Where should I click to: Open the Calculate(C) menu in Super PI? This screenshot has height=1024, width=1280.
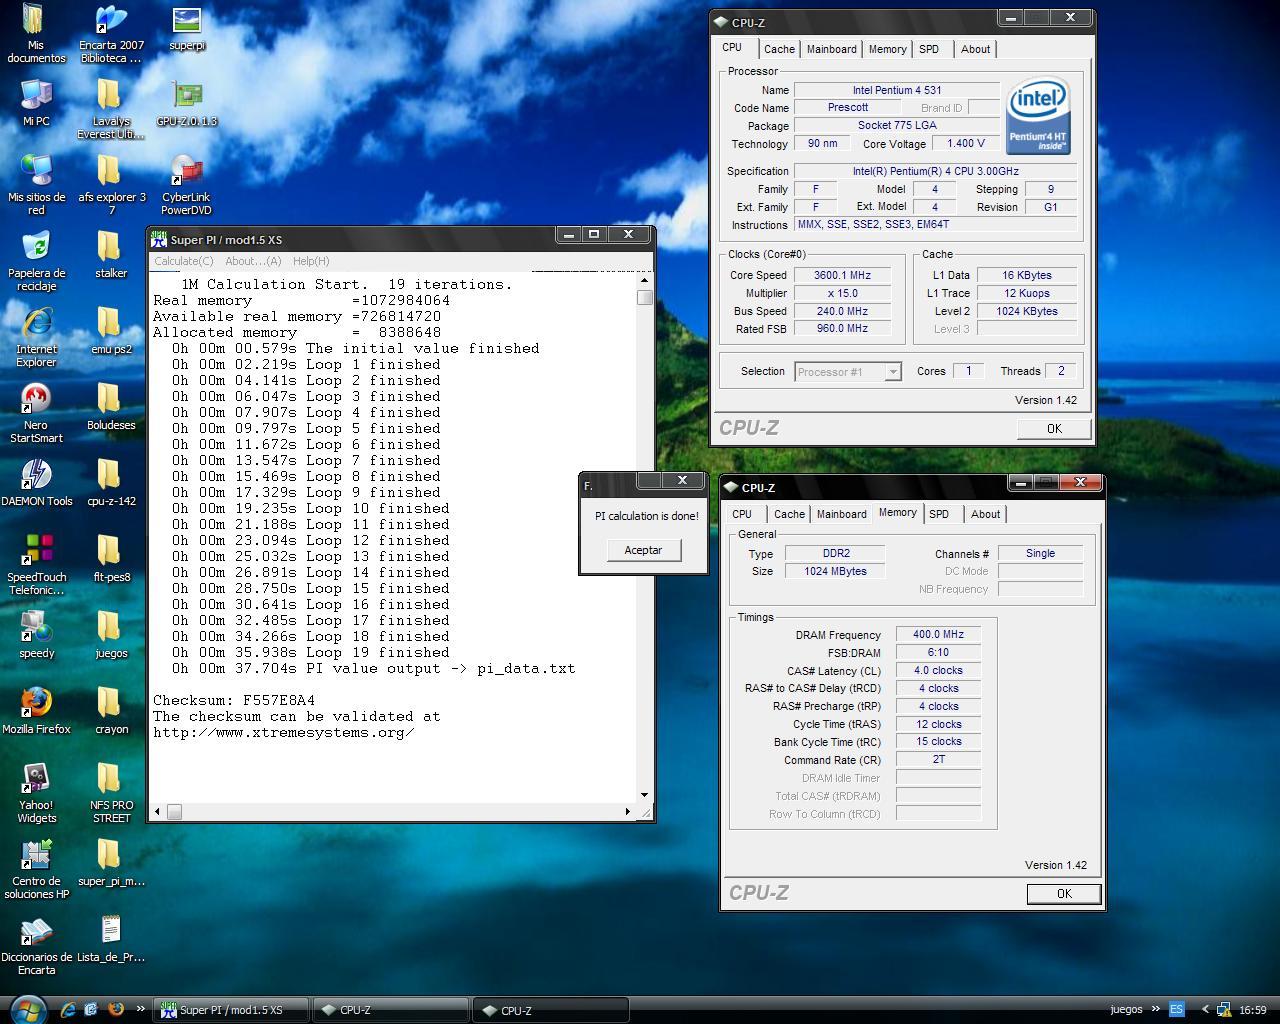(183, 261)
